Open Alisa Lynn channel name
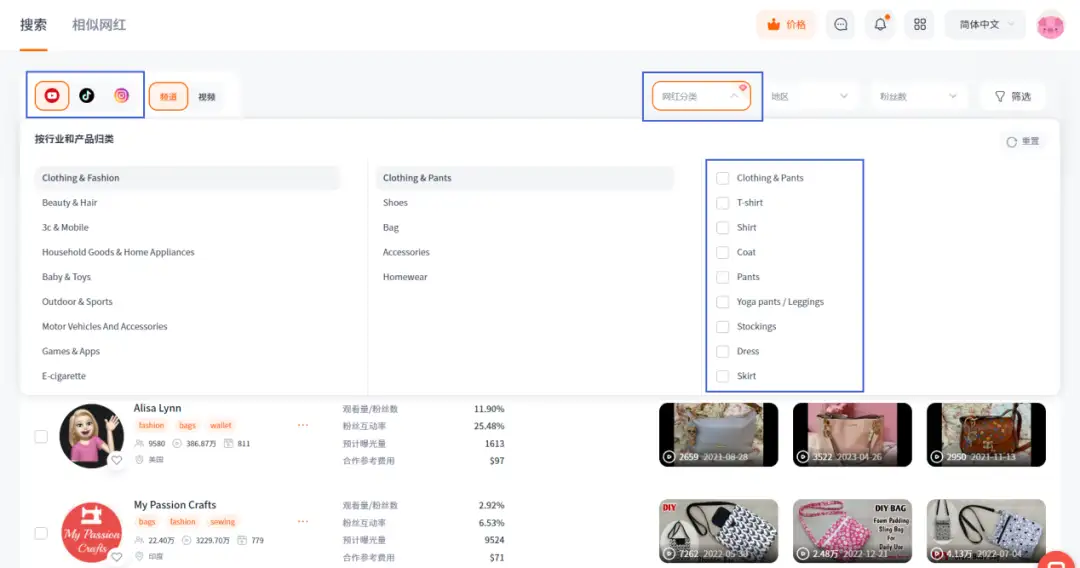The height and width of the screenshot is (568, 1080). (157, 408)
